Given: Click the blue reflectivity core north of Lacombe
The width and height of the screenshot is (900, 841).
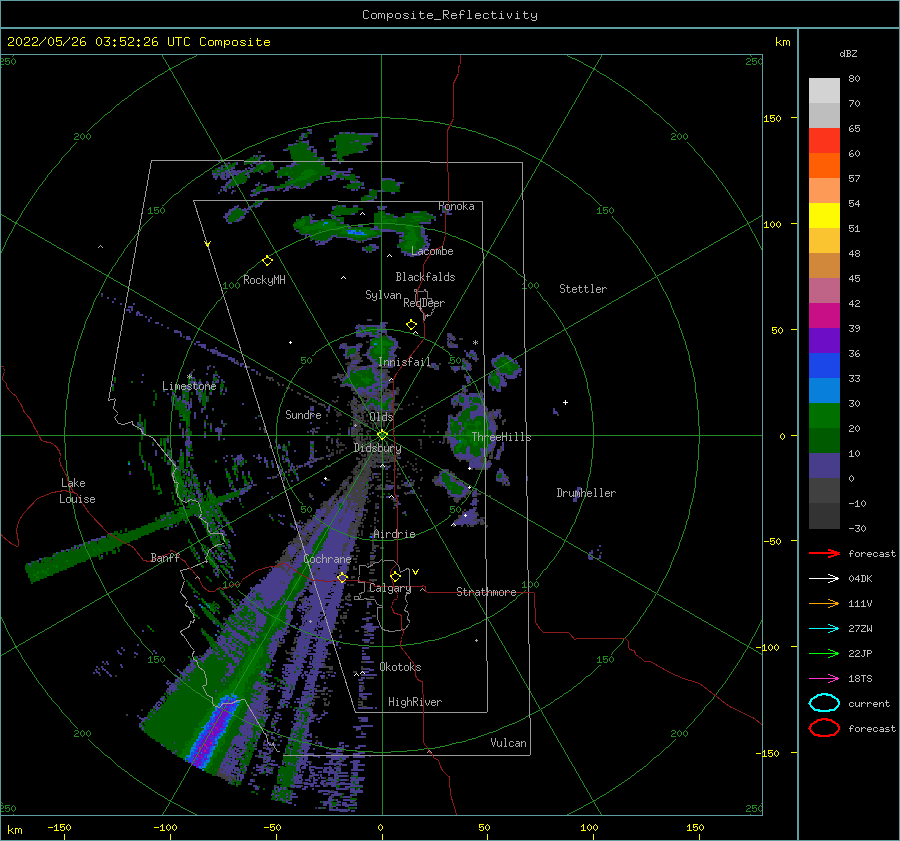Looking at the screenshot, I should click(356, 232).
